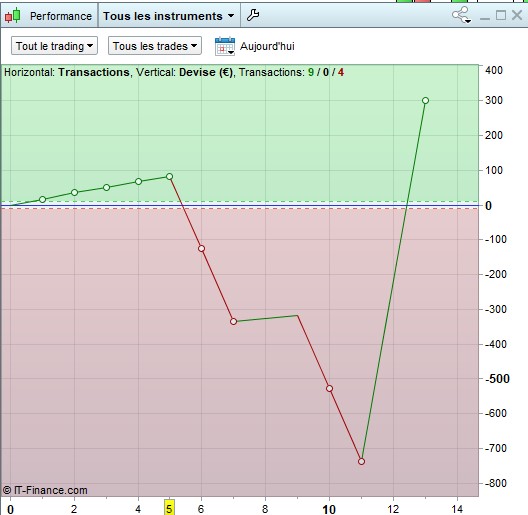Image resolution: width=528 pixels, height=515 pixels.
Task: Open the wrench settings icon
Action: tap(253, 15)
